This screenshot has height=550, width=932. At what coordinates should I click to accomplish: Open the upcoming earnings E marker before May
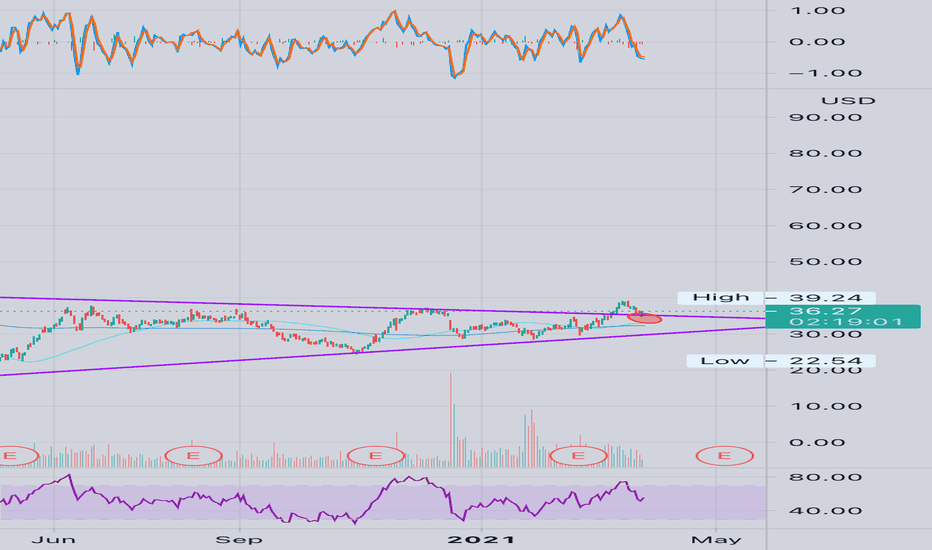pyautogui.click(x=725, y=456)
